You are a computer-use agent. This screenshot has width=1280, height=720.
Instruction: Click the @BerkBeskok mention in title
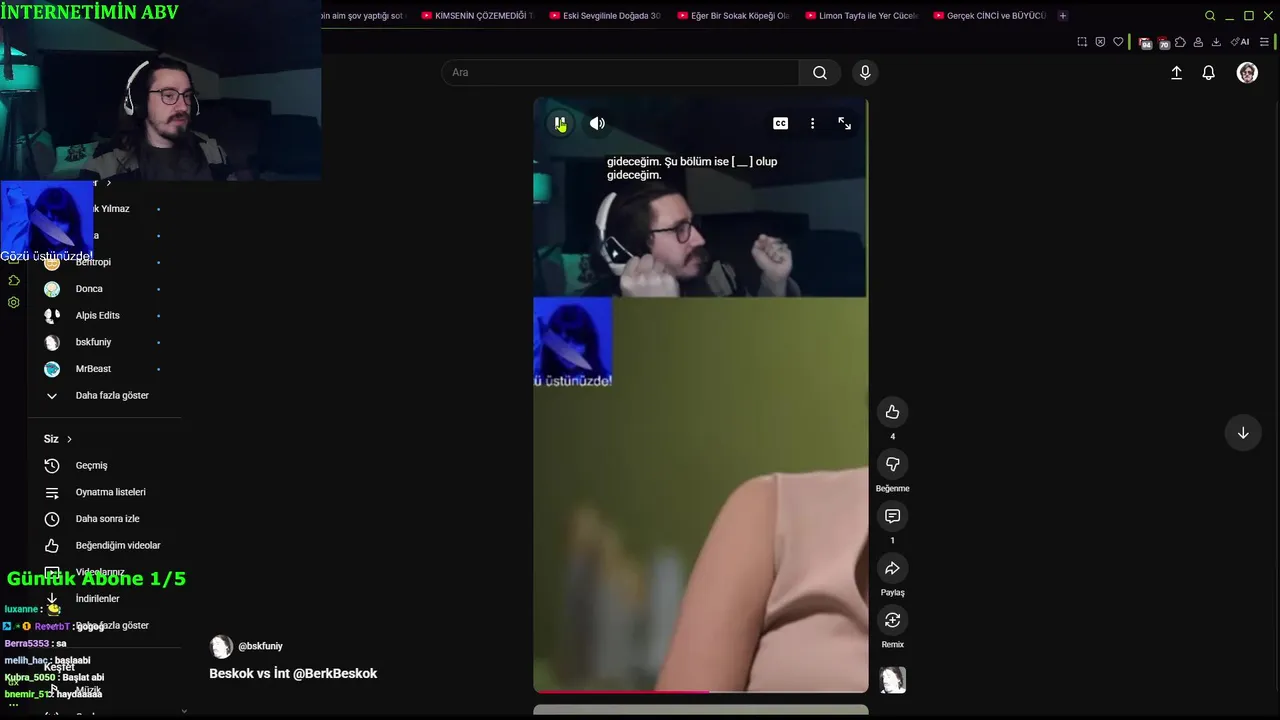(335, 673)
